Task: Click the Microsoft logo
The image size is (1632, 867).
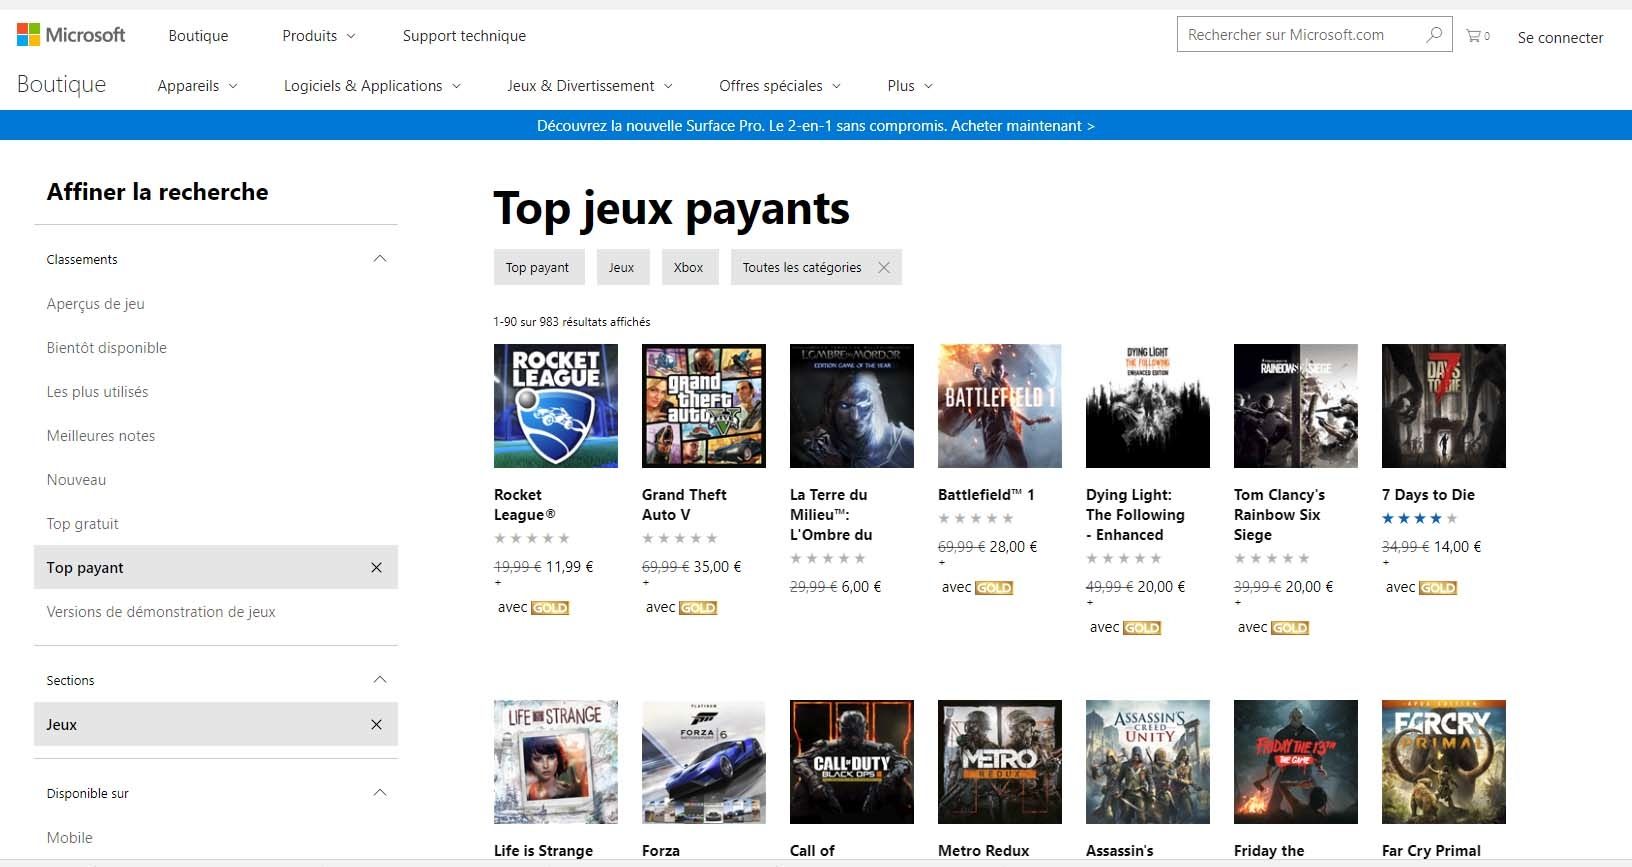Action: coord(71,35)
